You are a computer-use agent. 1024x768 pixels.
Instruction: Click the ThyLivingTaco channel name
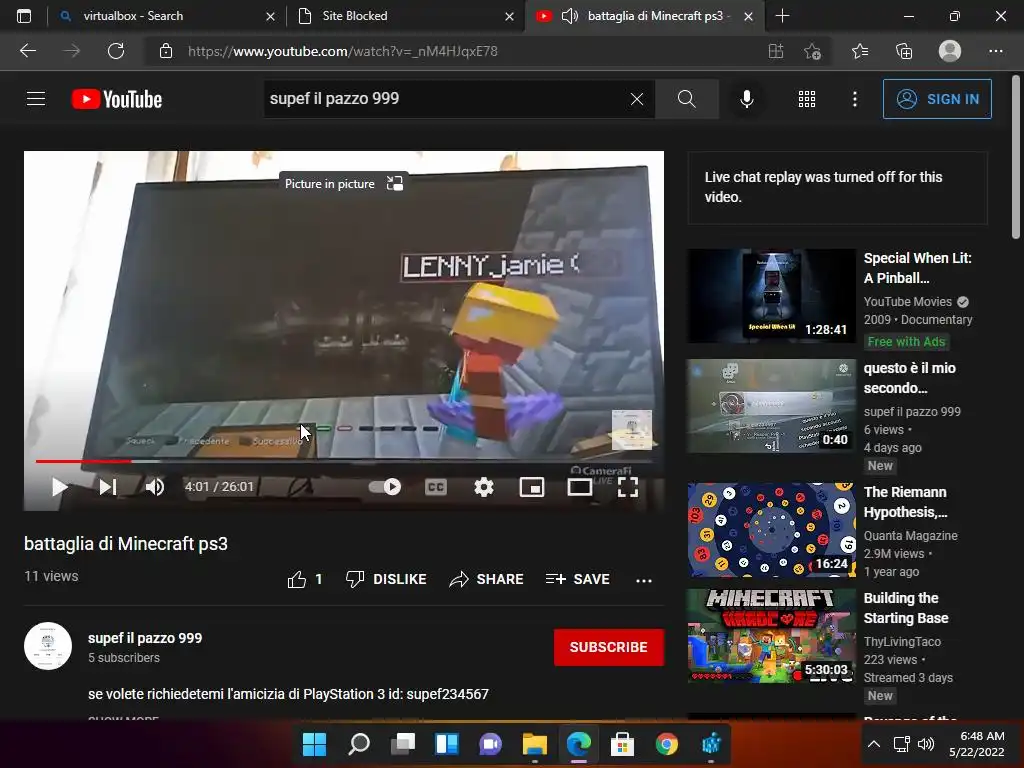point(902,642)
